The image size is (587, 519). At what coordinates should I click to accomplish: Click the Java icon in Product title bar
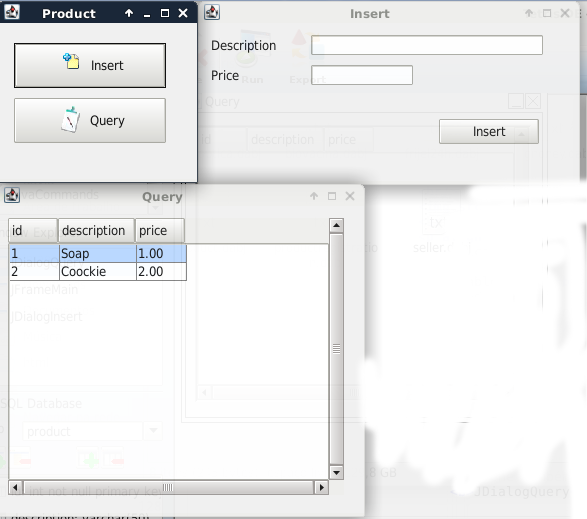(x=12, y=12)
